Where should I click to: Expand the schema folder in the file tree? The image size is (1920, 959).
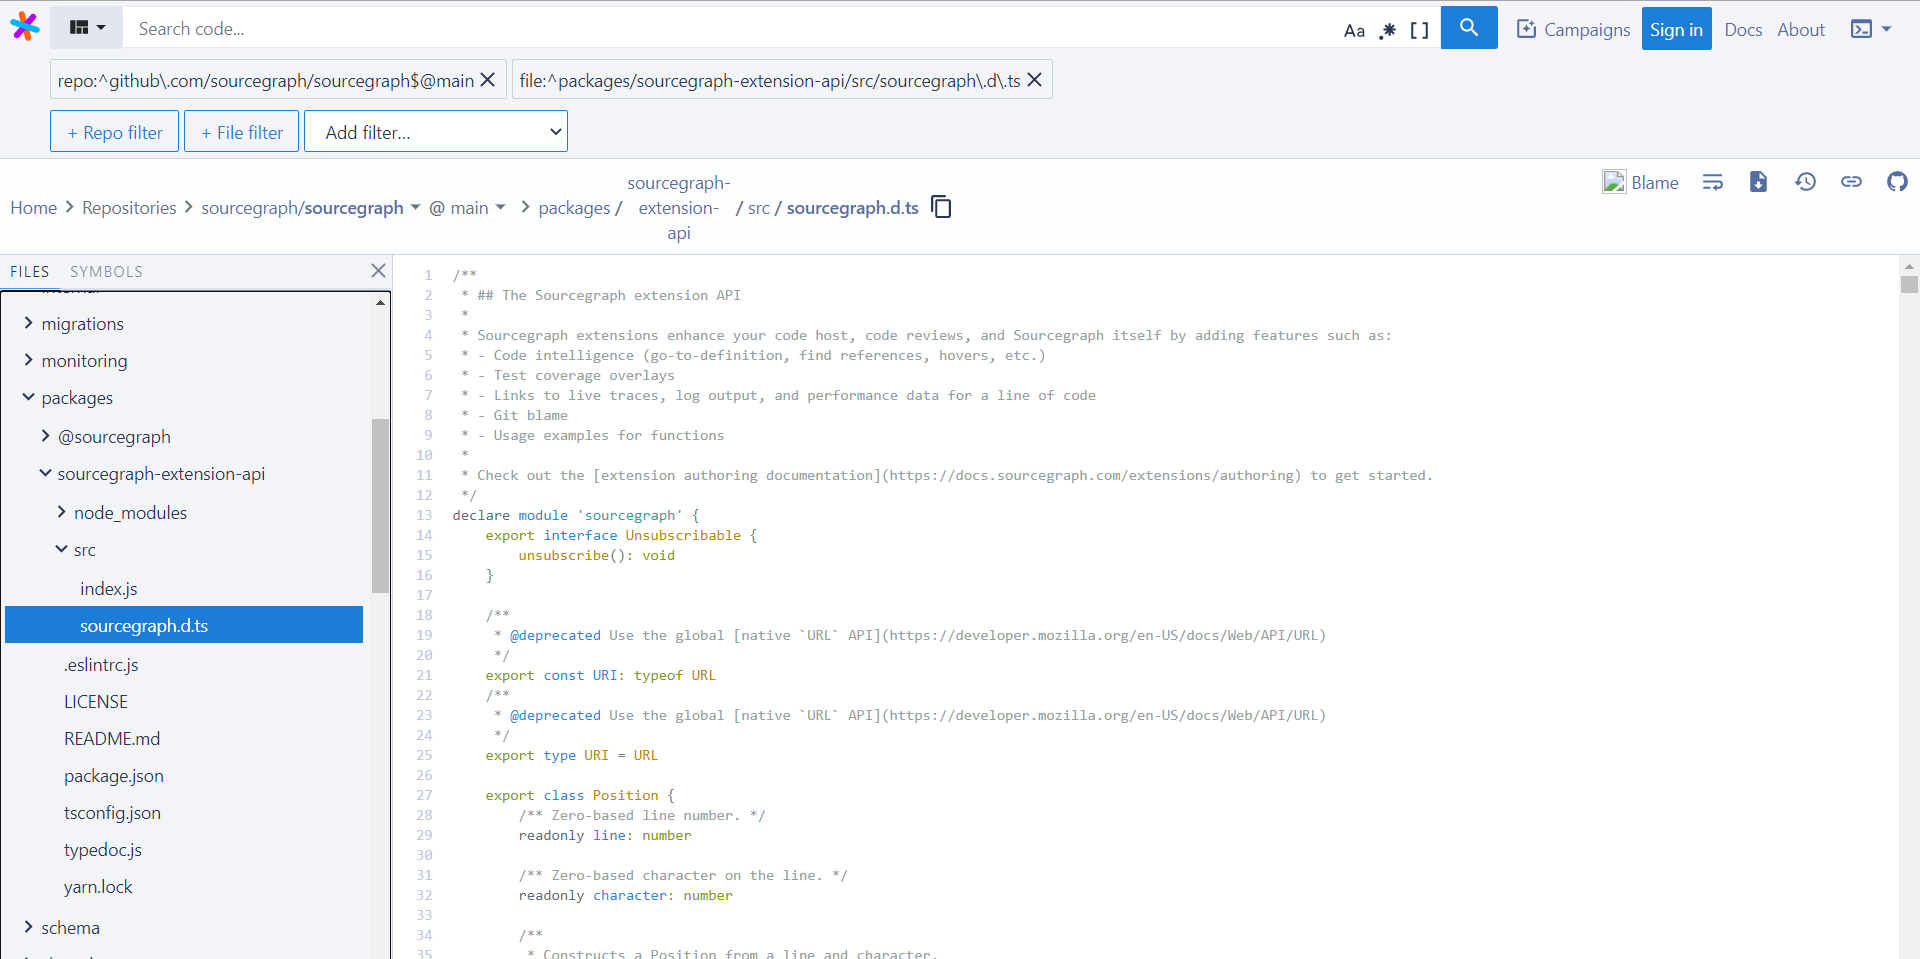[28, 927]
